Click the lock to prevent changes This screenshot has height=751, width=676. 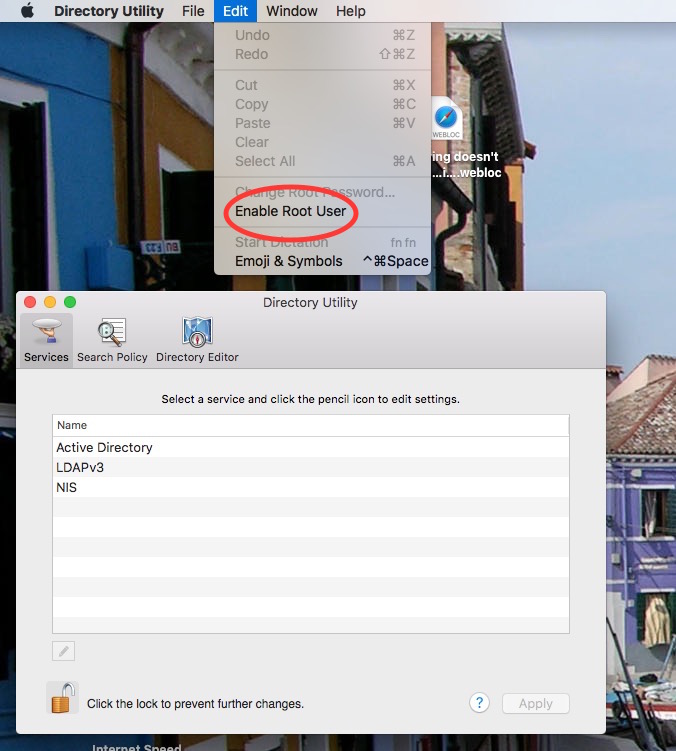pyautogui.click(x=63, y=698)
